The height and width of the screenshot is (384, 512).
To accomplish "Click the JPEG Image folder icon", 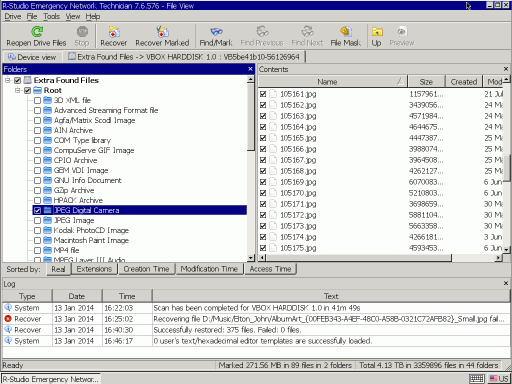I will (48, 220).
